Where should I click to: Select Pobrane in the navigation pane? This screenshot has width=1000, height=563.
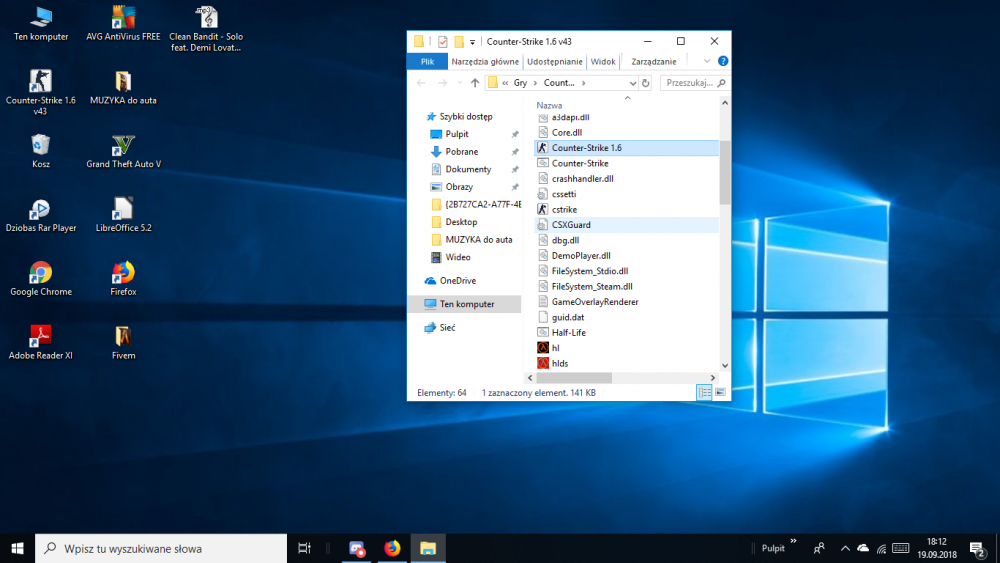click(x=461, y=152)
